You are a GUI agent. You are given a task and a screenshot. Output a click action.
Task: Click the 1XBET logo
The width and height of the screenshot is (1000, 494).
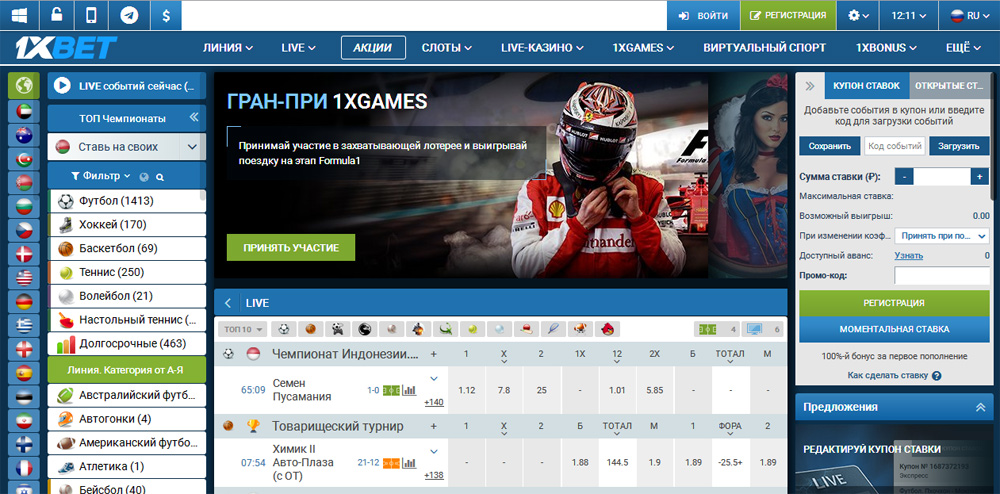click(66, 48)
